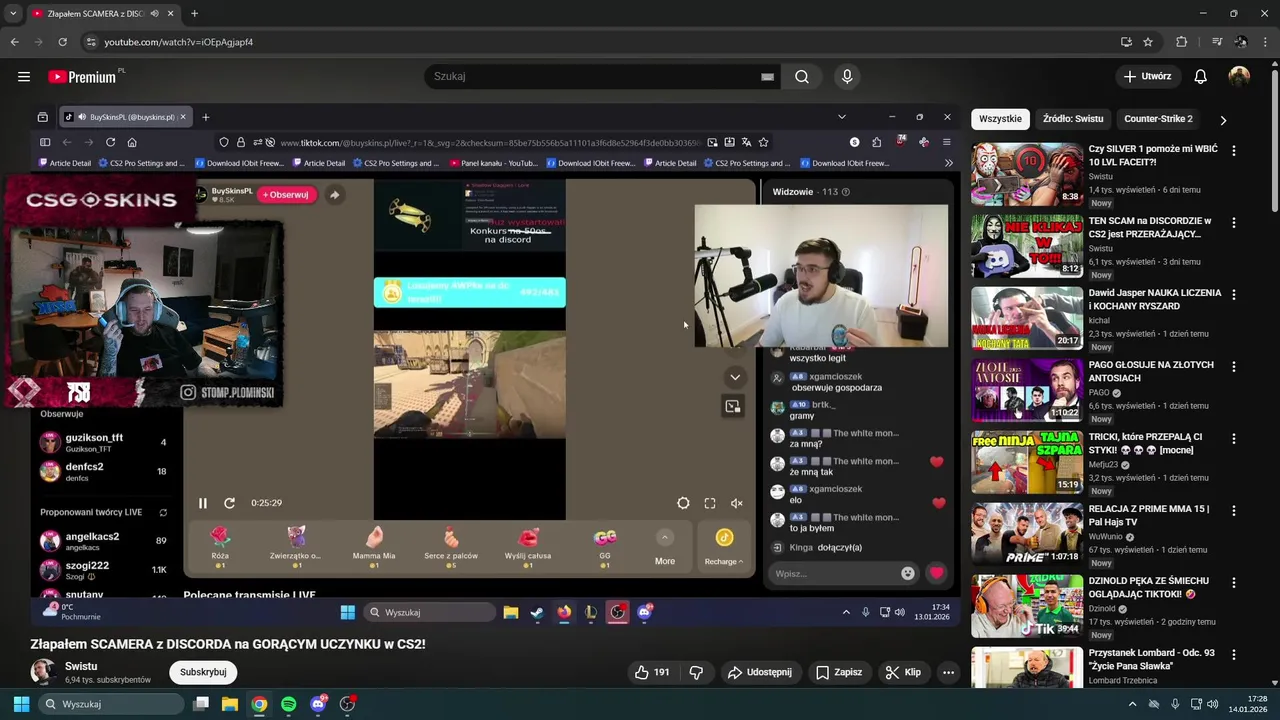Select the Źródło: Swistu filter chip
This screenshot has height=720, width=1280.
coord(1073,119)
